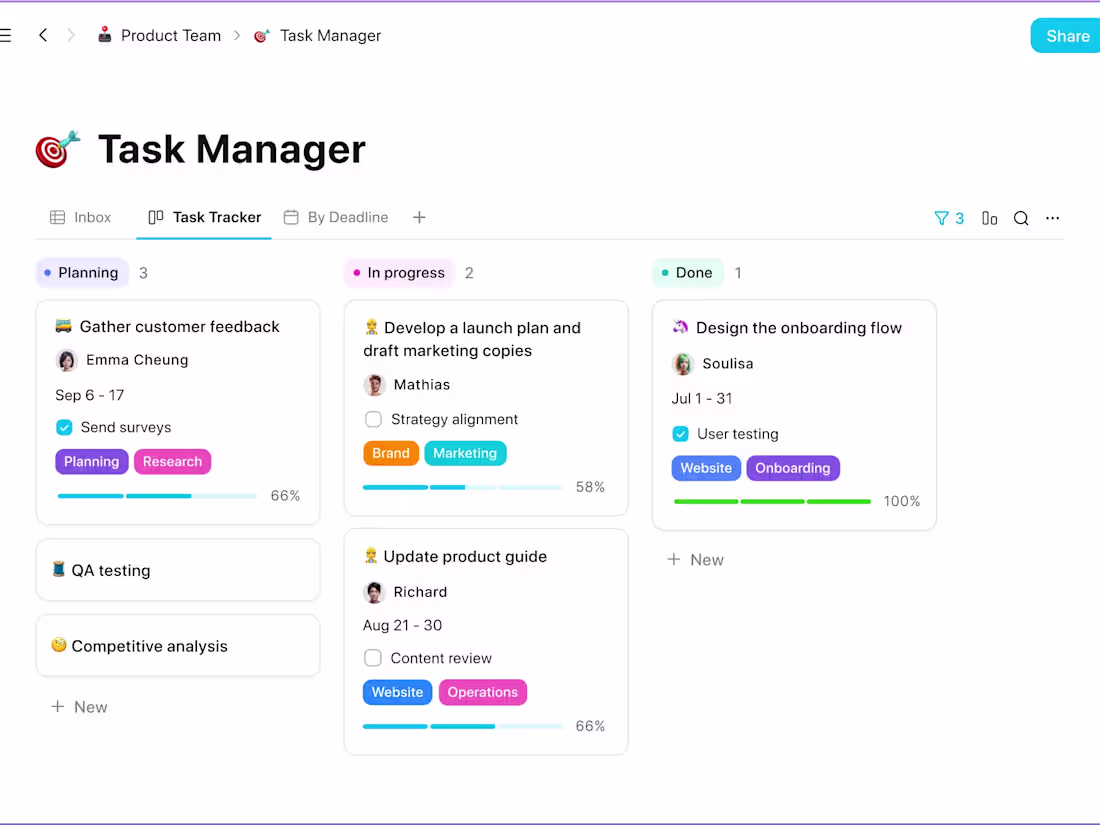Viewport: 1100px width, 825px height.
Task: Collapse the Done column
Action: click(687, 272)
